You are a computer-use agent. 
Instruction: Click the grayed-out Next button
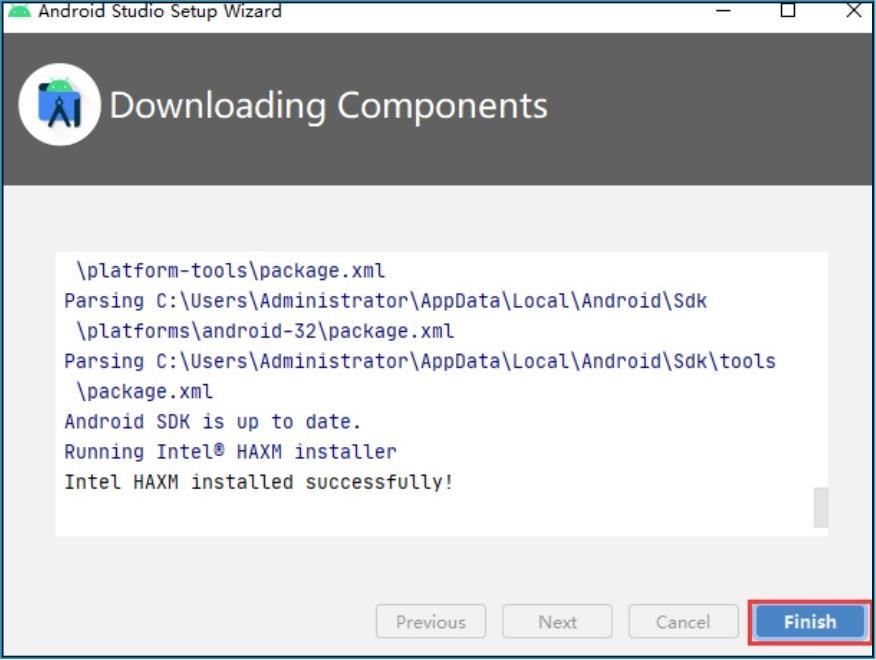point(557,622)
